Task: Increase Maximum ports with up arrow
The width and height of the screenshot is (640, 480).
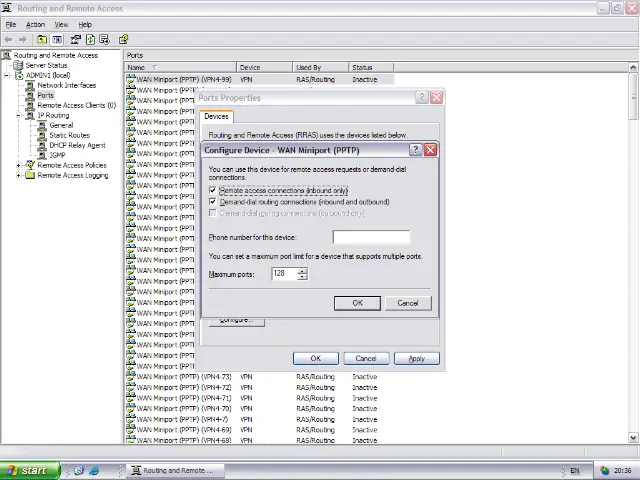Action: (302, 271)
